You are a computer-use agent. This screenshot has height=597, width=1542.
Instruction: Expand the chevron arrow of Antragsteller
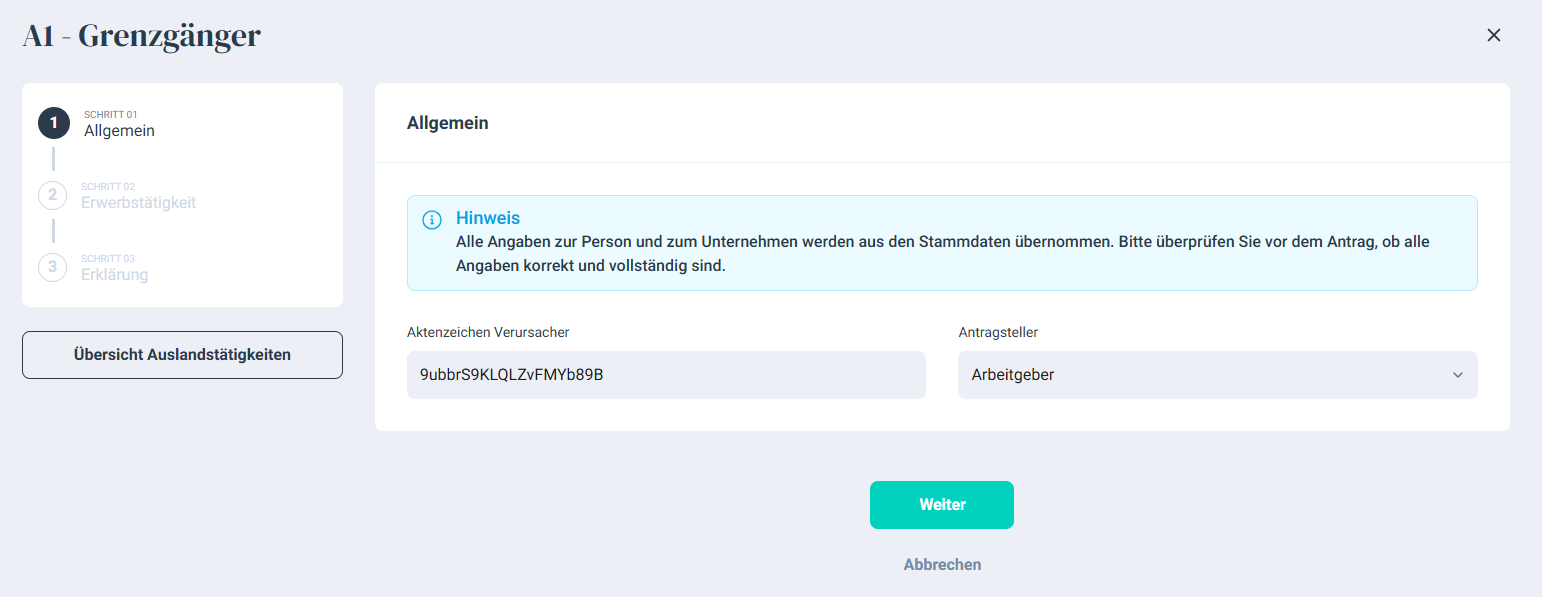tap(1457, 375)
